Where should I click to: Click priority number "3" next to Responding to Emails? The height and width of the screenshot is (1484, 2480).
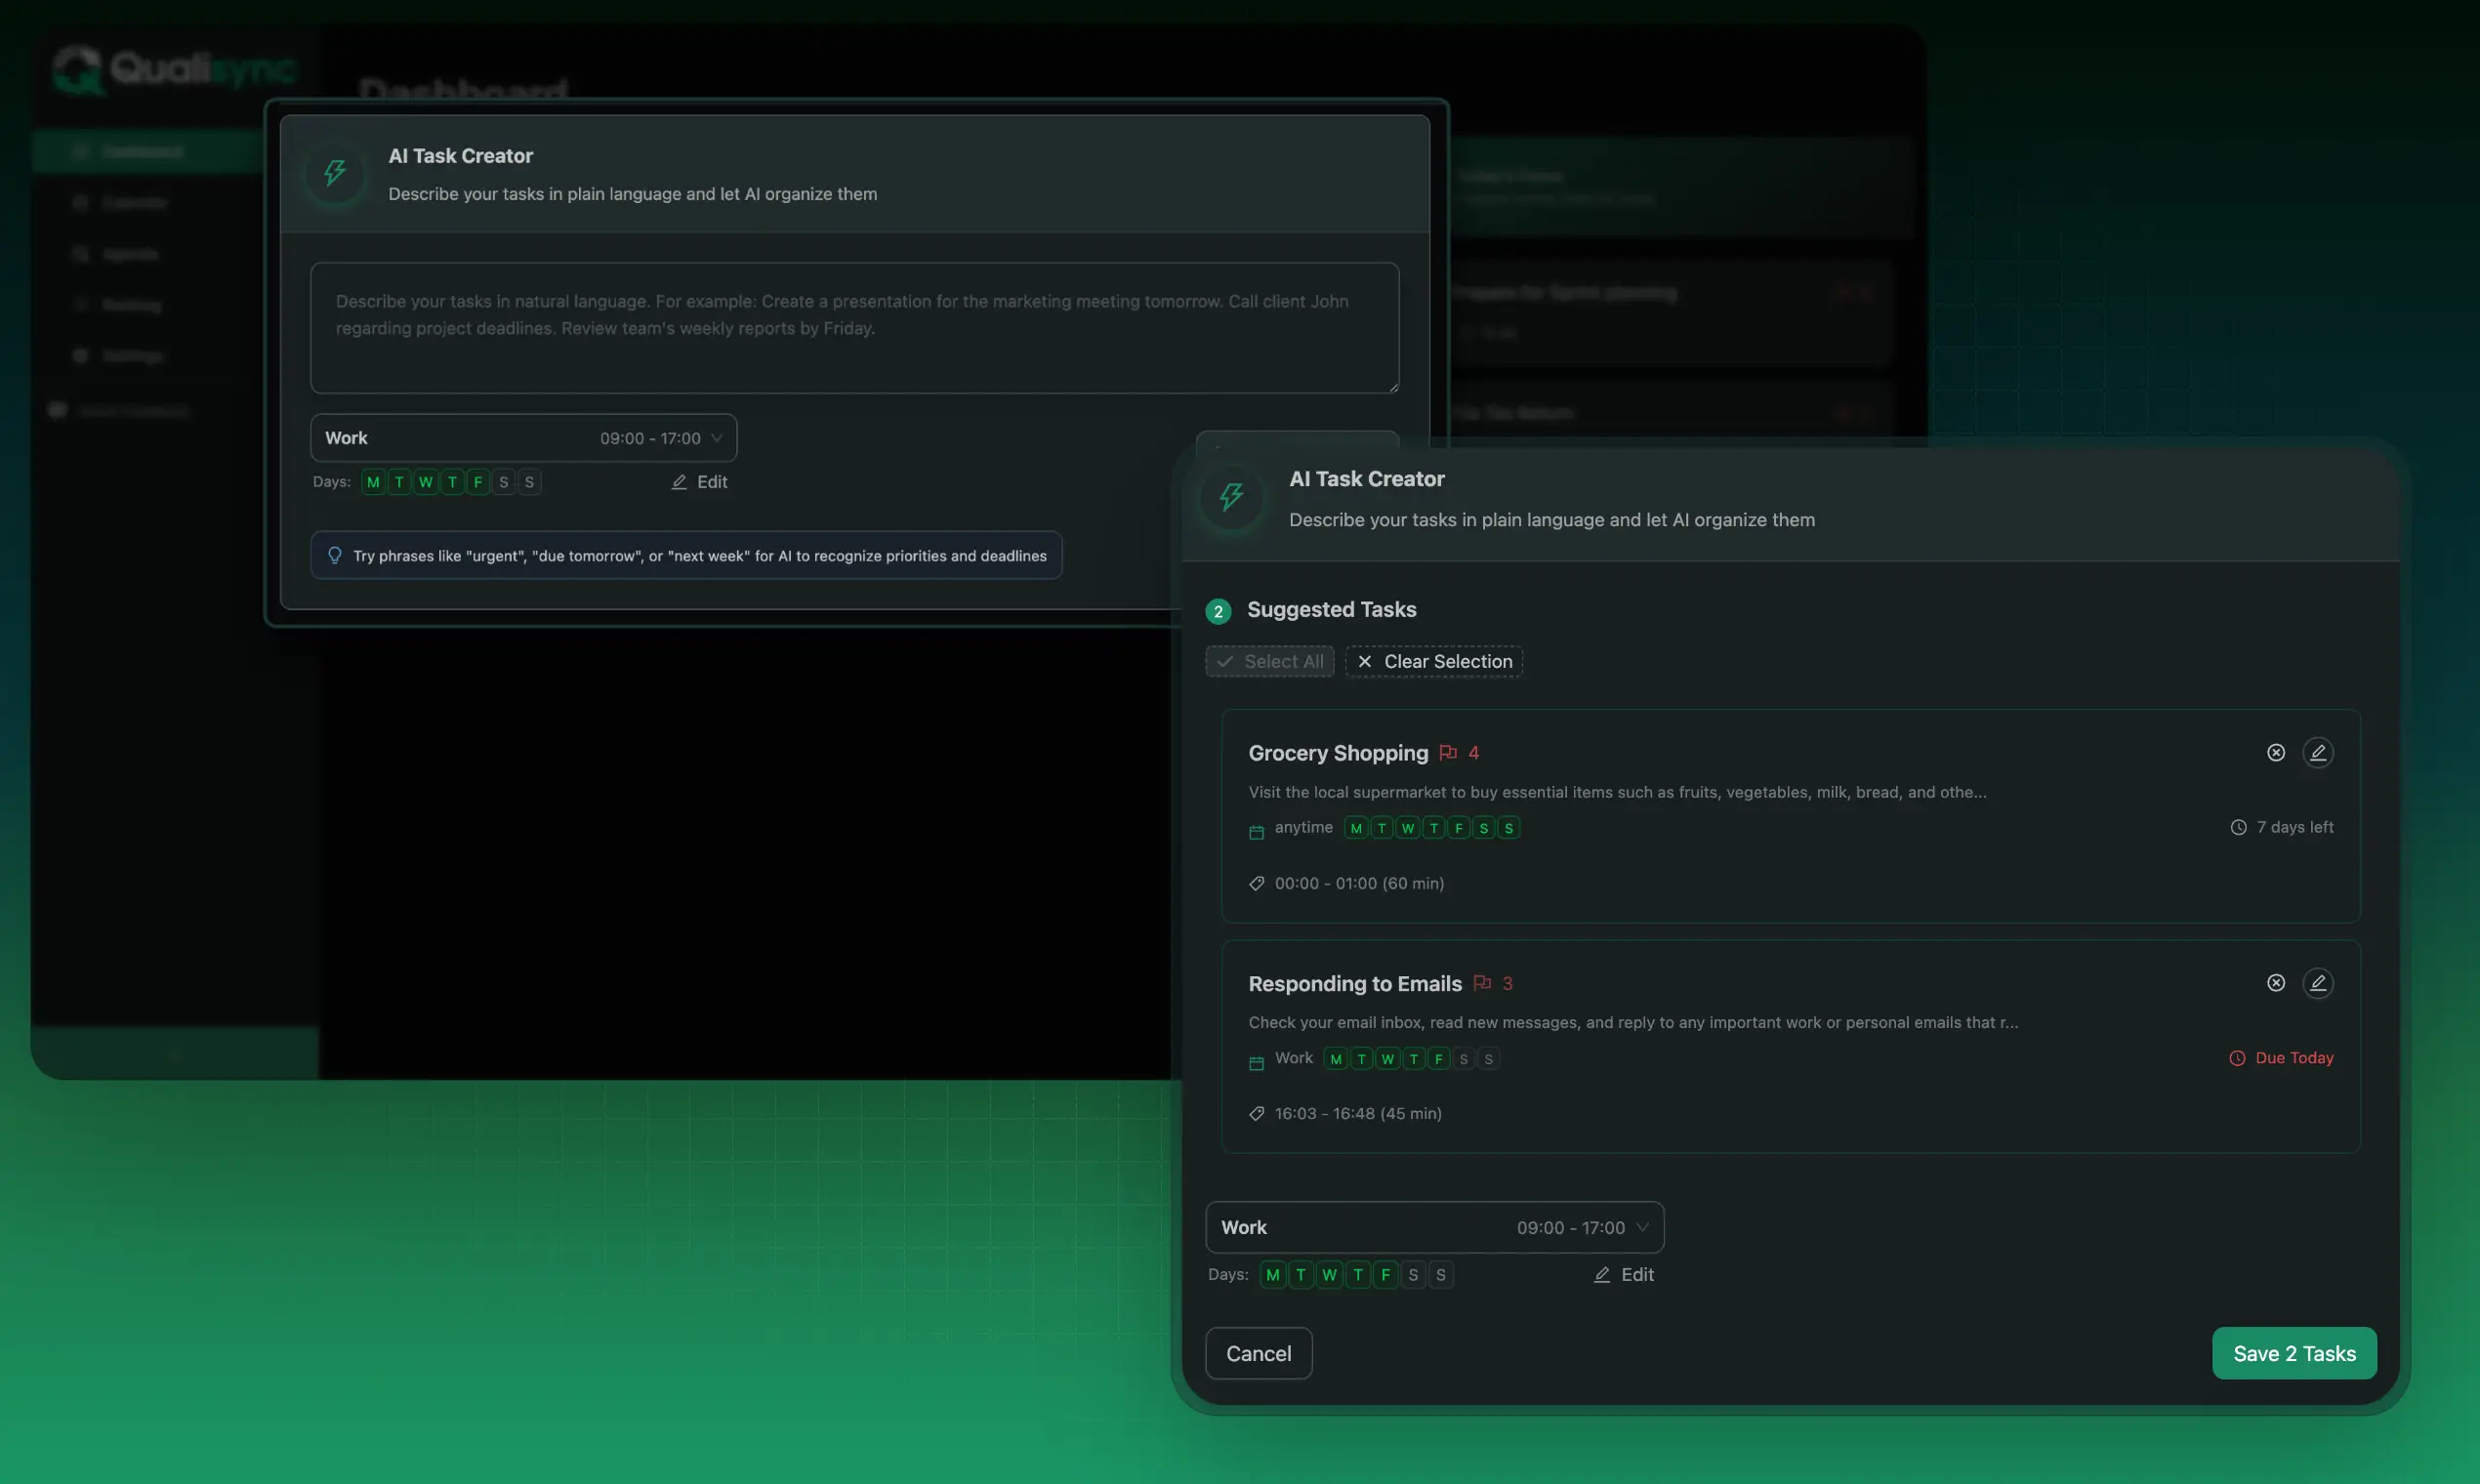[1507, 984]
